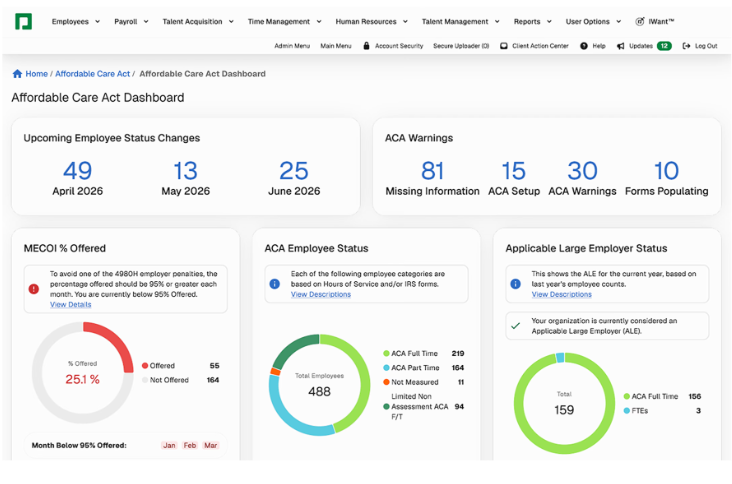The image size is (732, 484).
Task: Open the Human Resources menu
Action: (x=366, y=21)
